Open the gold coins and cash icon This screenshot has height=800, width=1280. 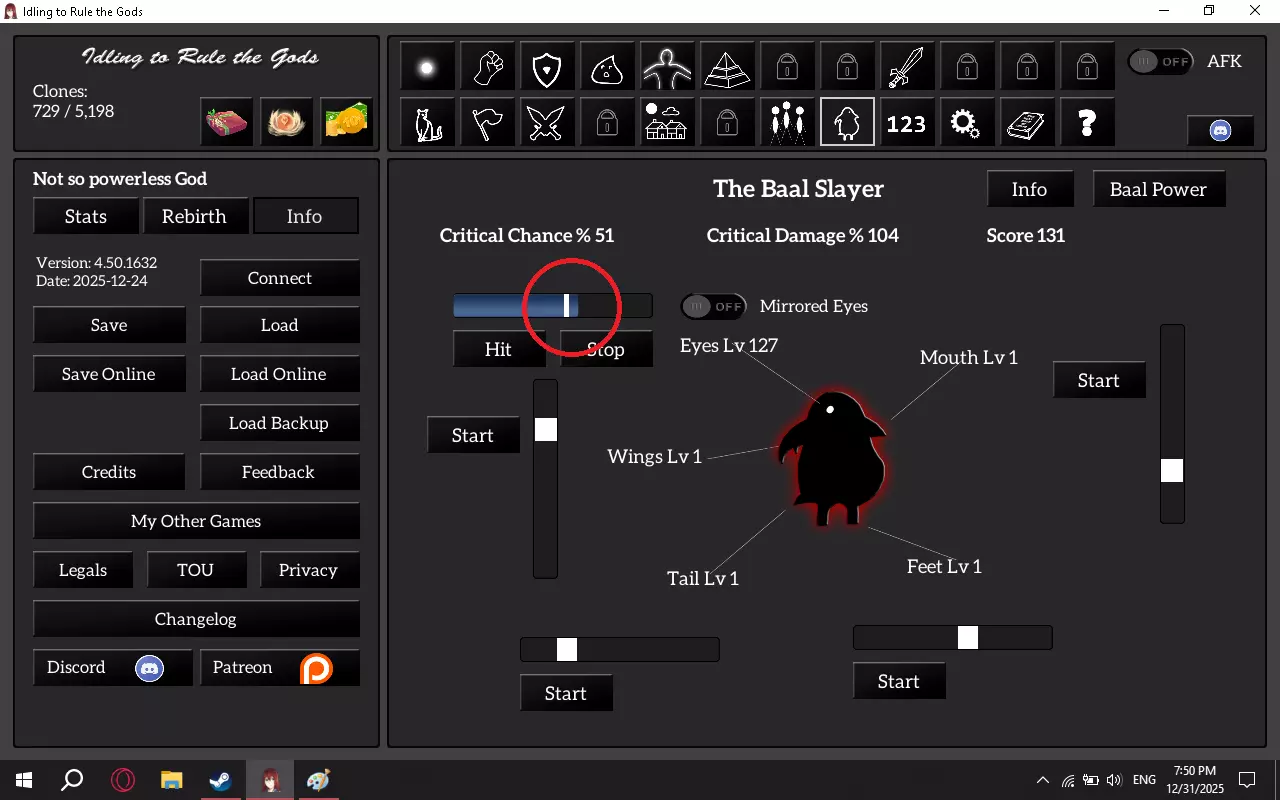(346, 123)
